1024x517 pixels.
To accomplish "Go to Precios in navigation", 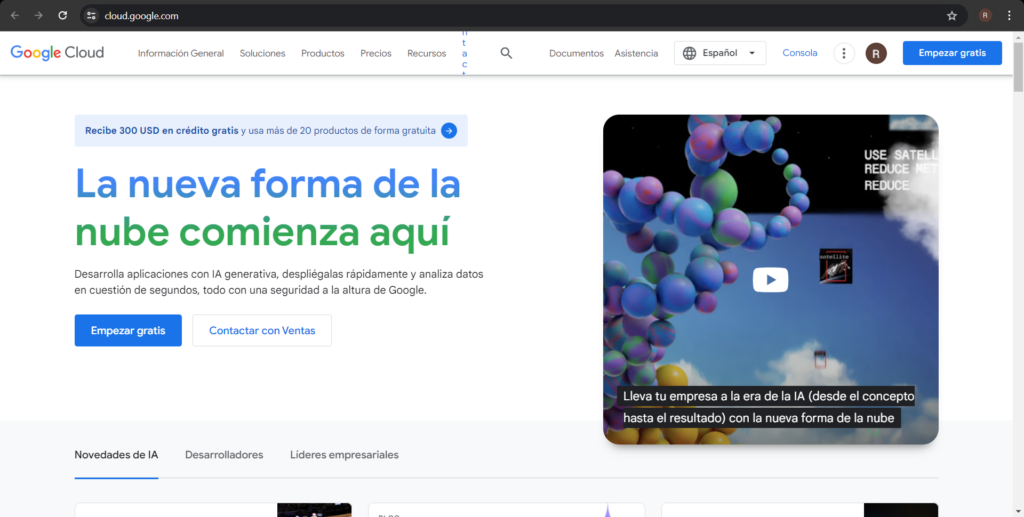I will (x=376, y=54).
